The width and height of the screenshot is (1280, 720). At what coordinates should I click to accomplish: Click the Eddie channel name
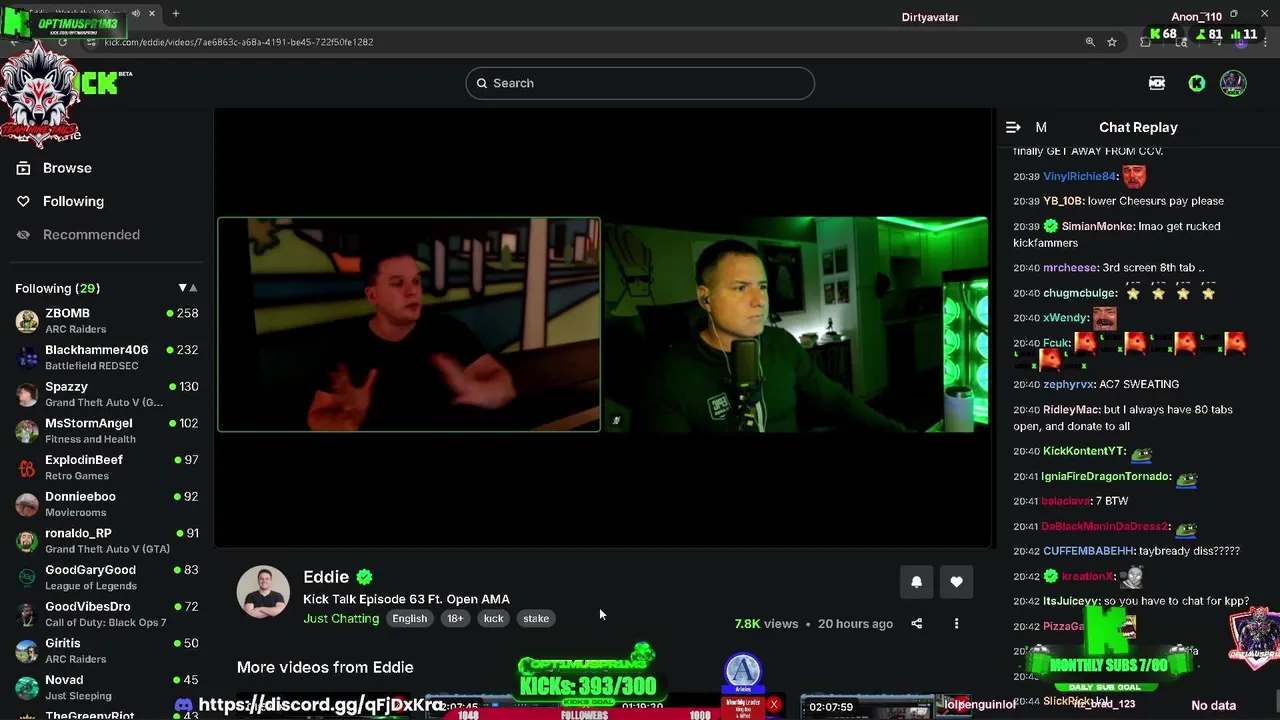tap(326, 577)
